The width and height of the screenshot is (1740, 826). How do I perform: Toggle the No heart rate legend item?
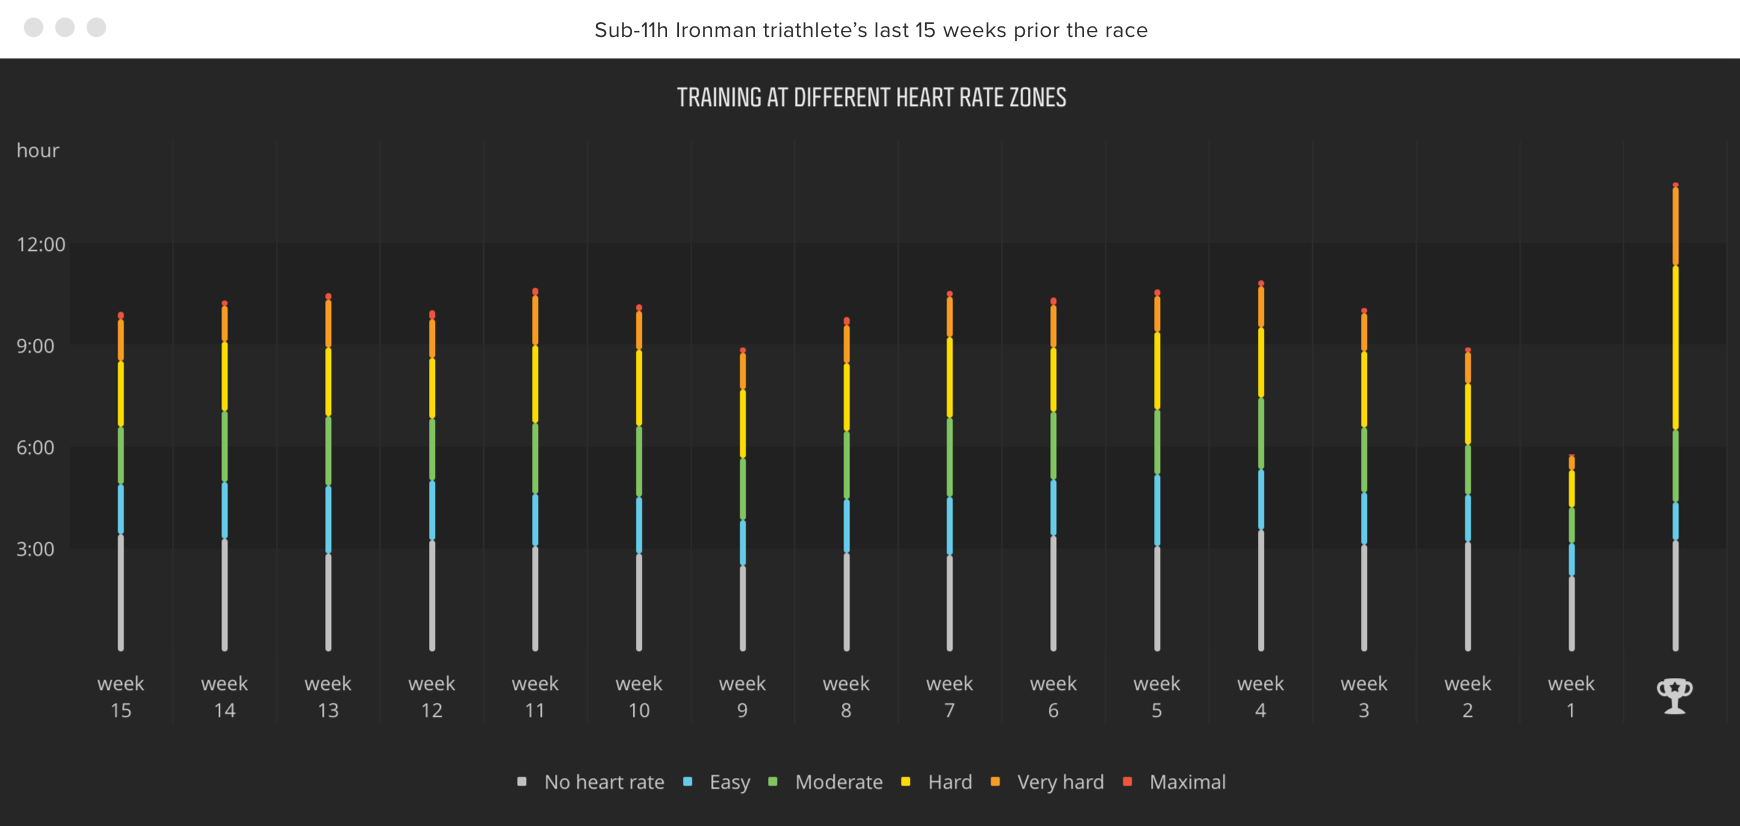click(591, 782)
